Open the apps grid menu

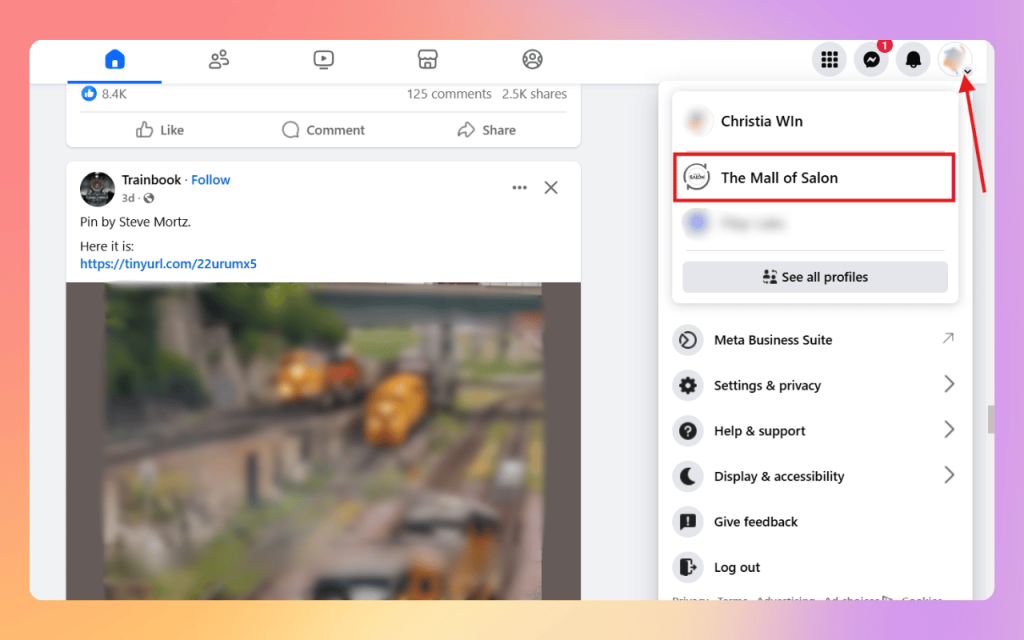(x=829, y=60)
